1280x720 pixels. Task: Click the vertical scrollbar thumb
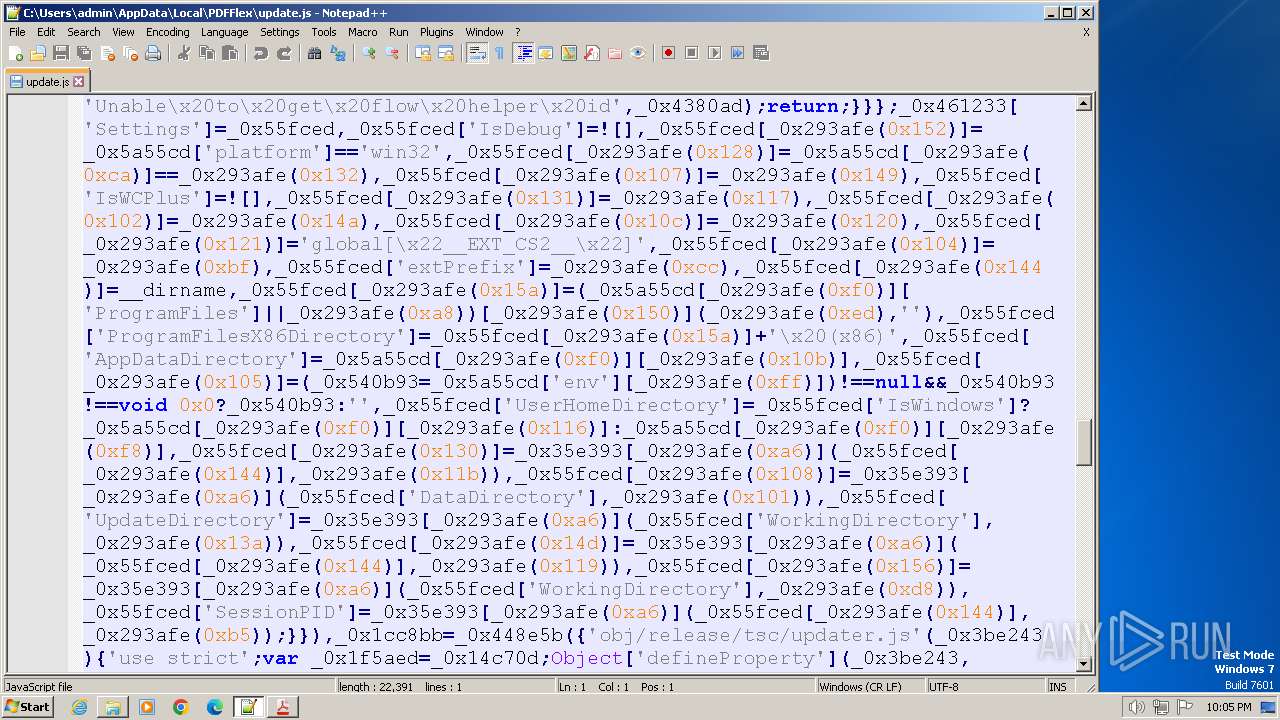tap(1084, 442)
